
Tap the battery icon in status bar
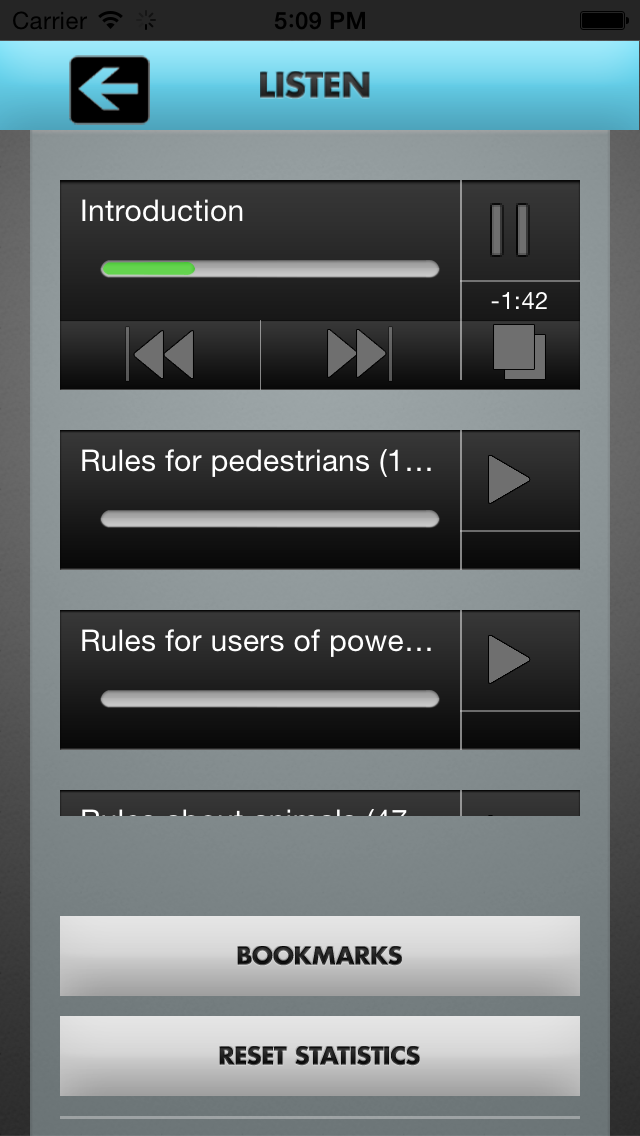(603, 20)
